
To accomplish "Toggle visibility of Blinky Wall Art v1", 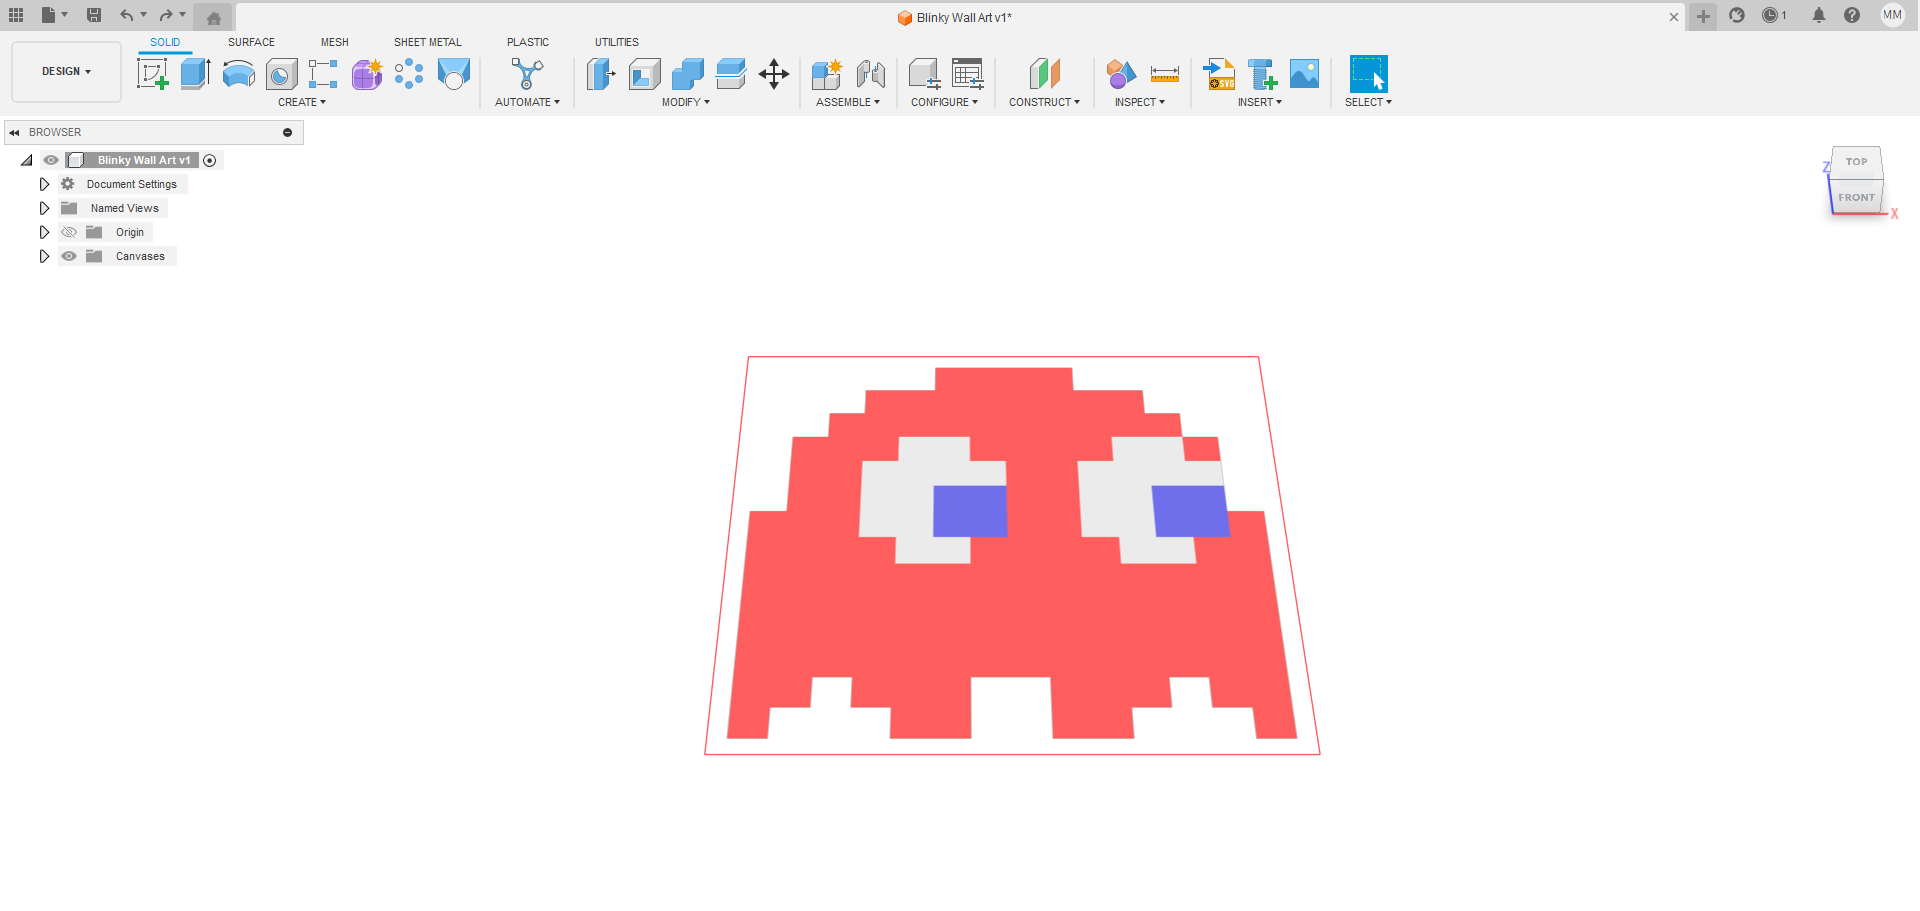I will coord(51,160).
